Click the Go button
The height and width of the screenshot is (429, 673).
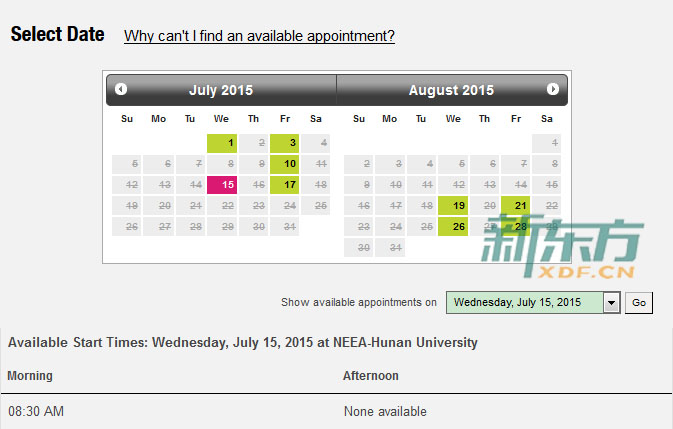coord(639,303)
